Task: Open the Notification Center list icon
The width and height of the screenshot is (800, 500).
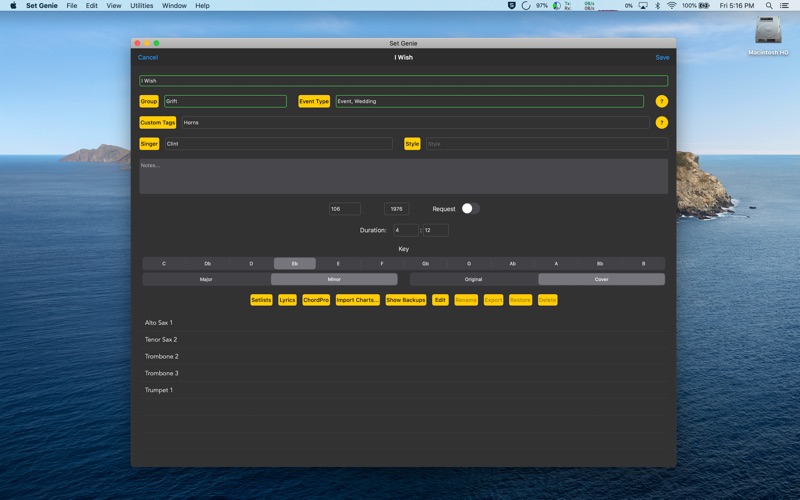Action: [x=784, y=6]
